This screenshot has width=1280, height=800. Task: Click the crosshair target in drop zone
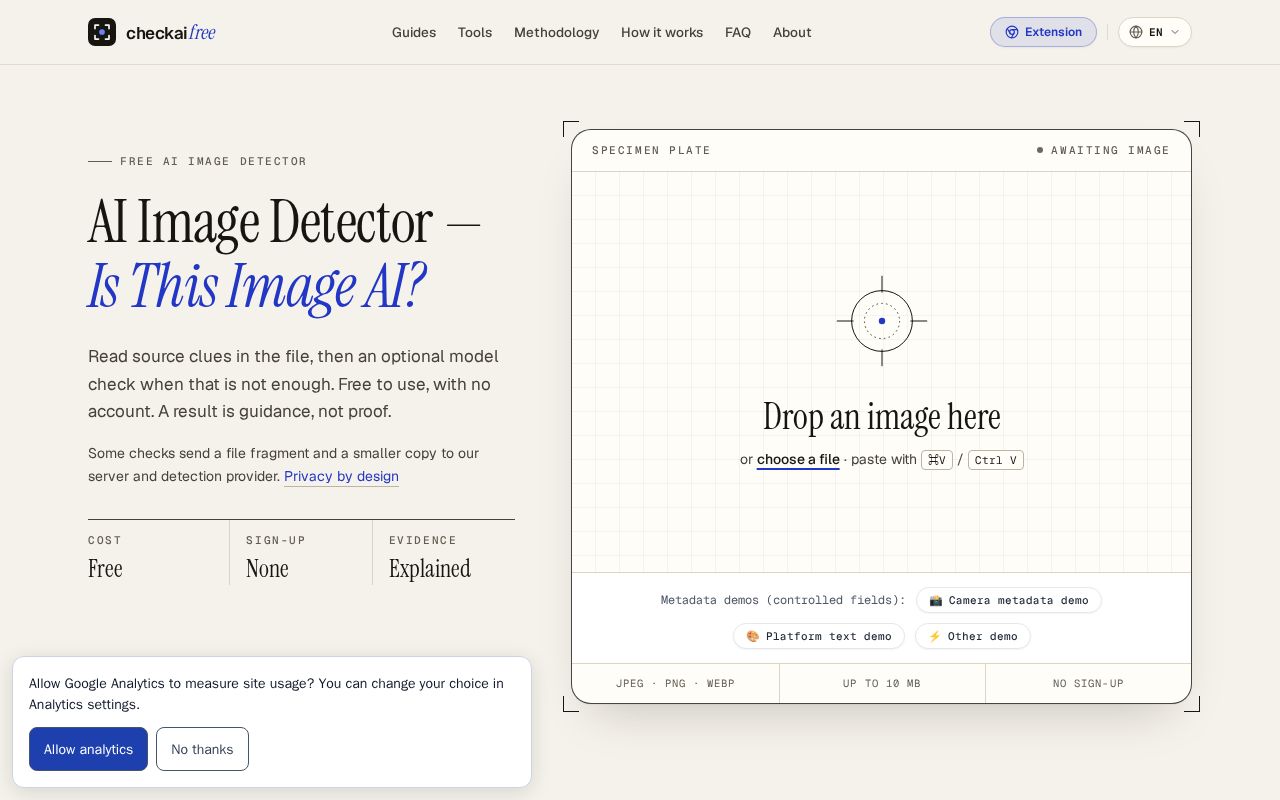coord(882,321)
